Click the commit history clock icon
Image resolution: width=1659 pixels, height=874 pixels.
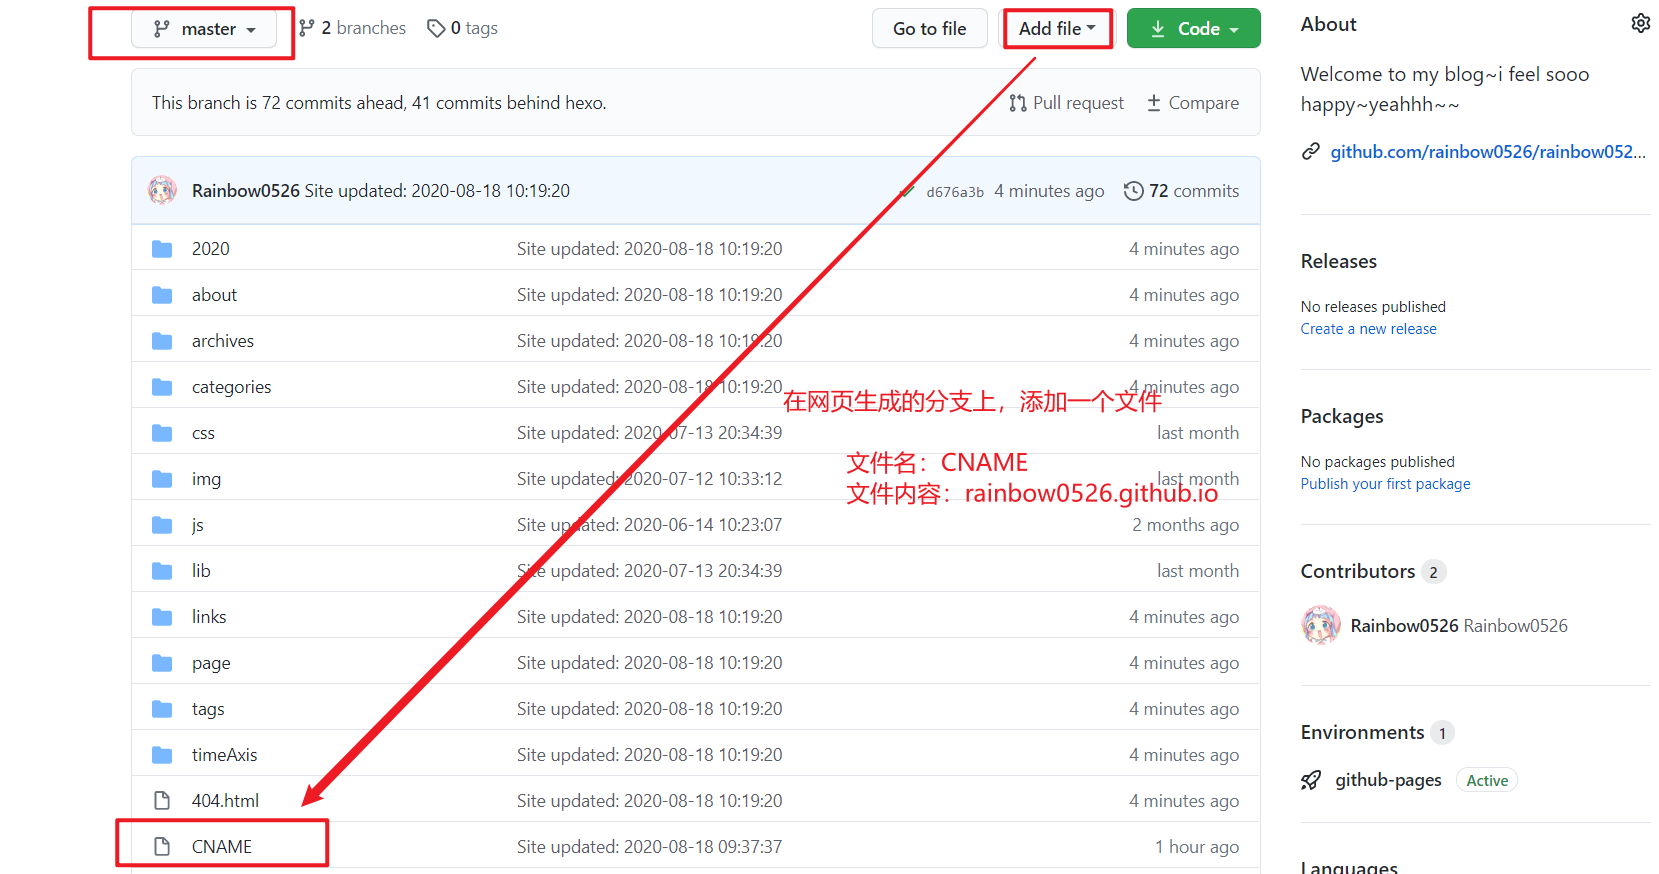(1133, 191)
